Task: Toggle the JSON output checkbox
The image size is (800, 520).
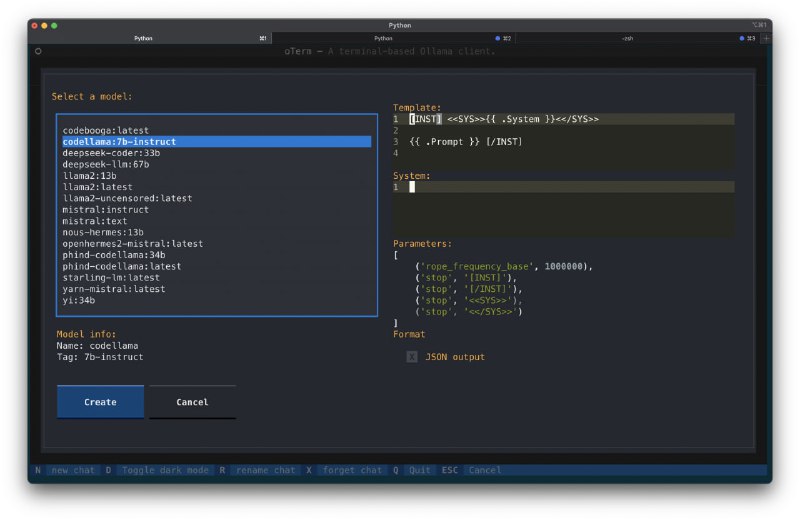Action: 412,356
